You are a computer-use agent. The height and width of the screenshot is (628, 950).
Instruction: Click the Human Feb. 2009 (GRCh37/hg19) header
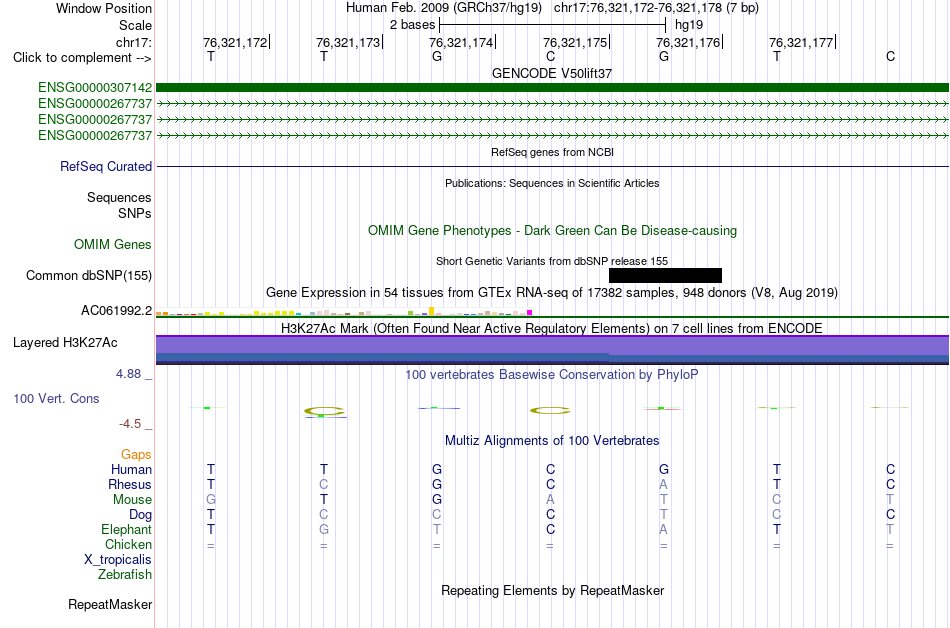point(445,8)
